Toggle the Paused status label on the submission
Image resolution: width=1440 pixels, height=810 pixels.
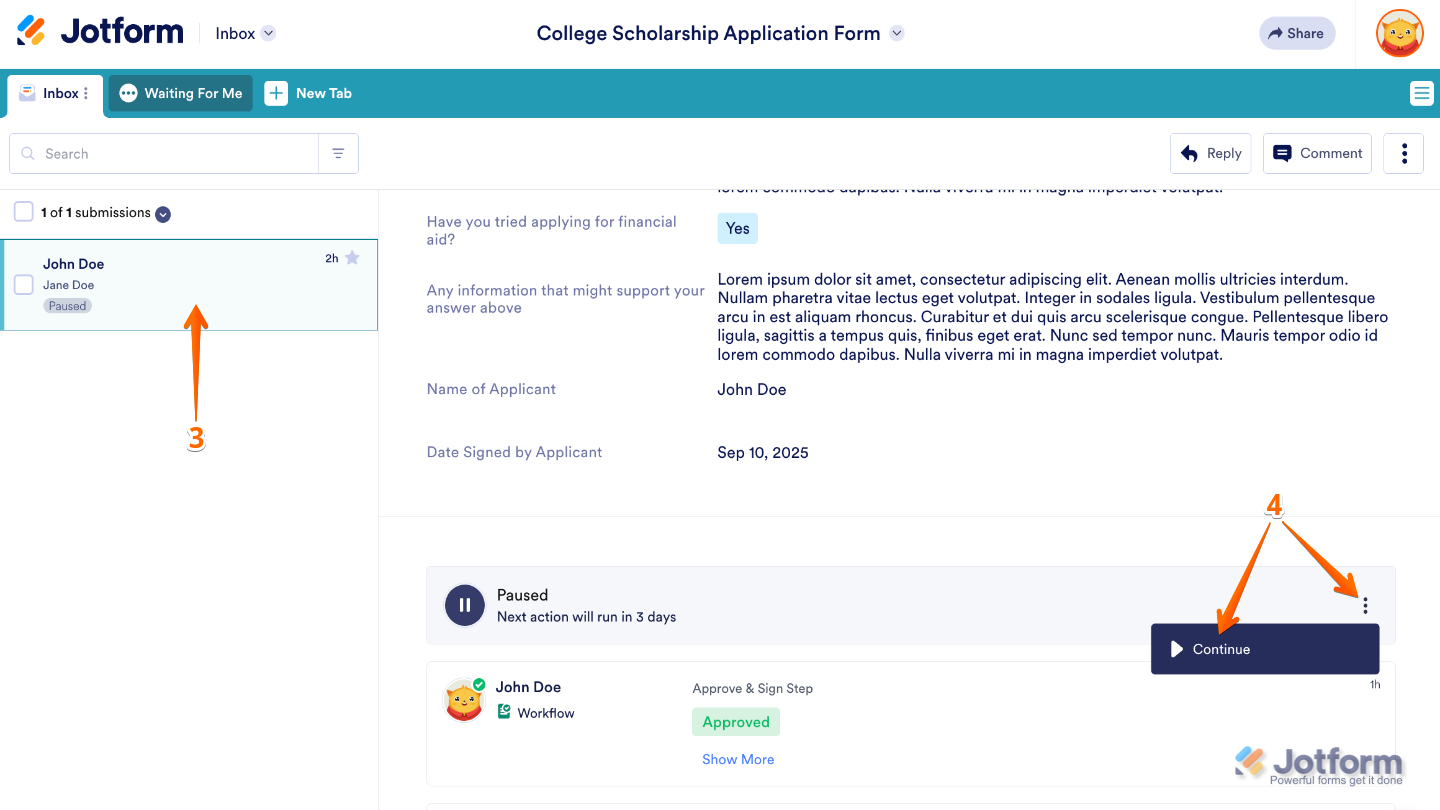point(67,305)
